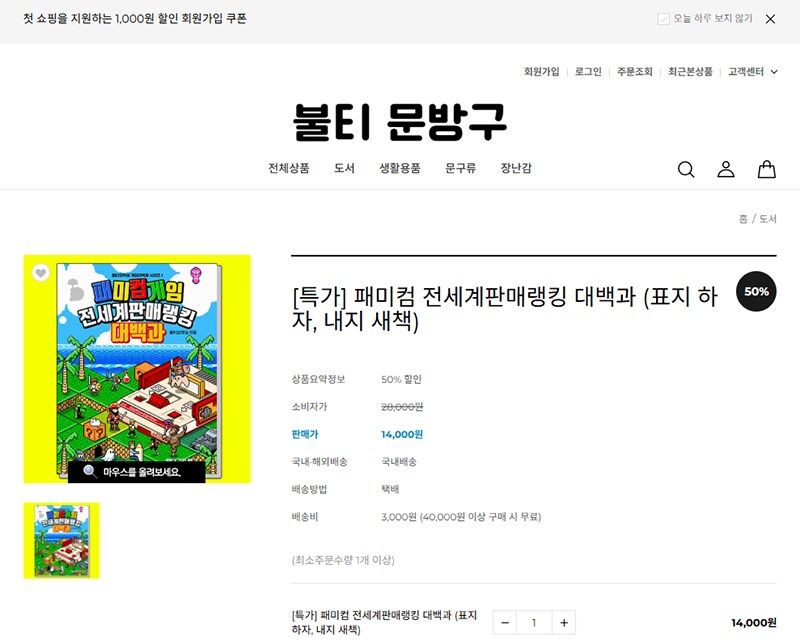Screen dimensions: 800x641
Task: Close the coupon banner with X
Action: coord(770,19)
